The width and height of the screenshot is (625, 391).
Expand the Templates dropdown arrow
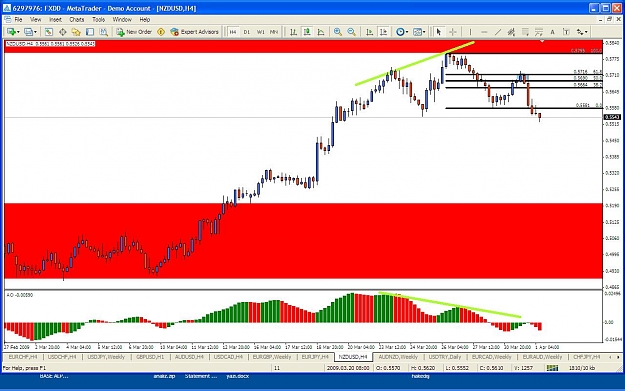pyautogui.click(x=424, y=32)
